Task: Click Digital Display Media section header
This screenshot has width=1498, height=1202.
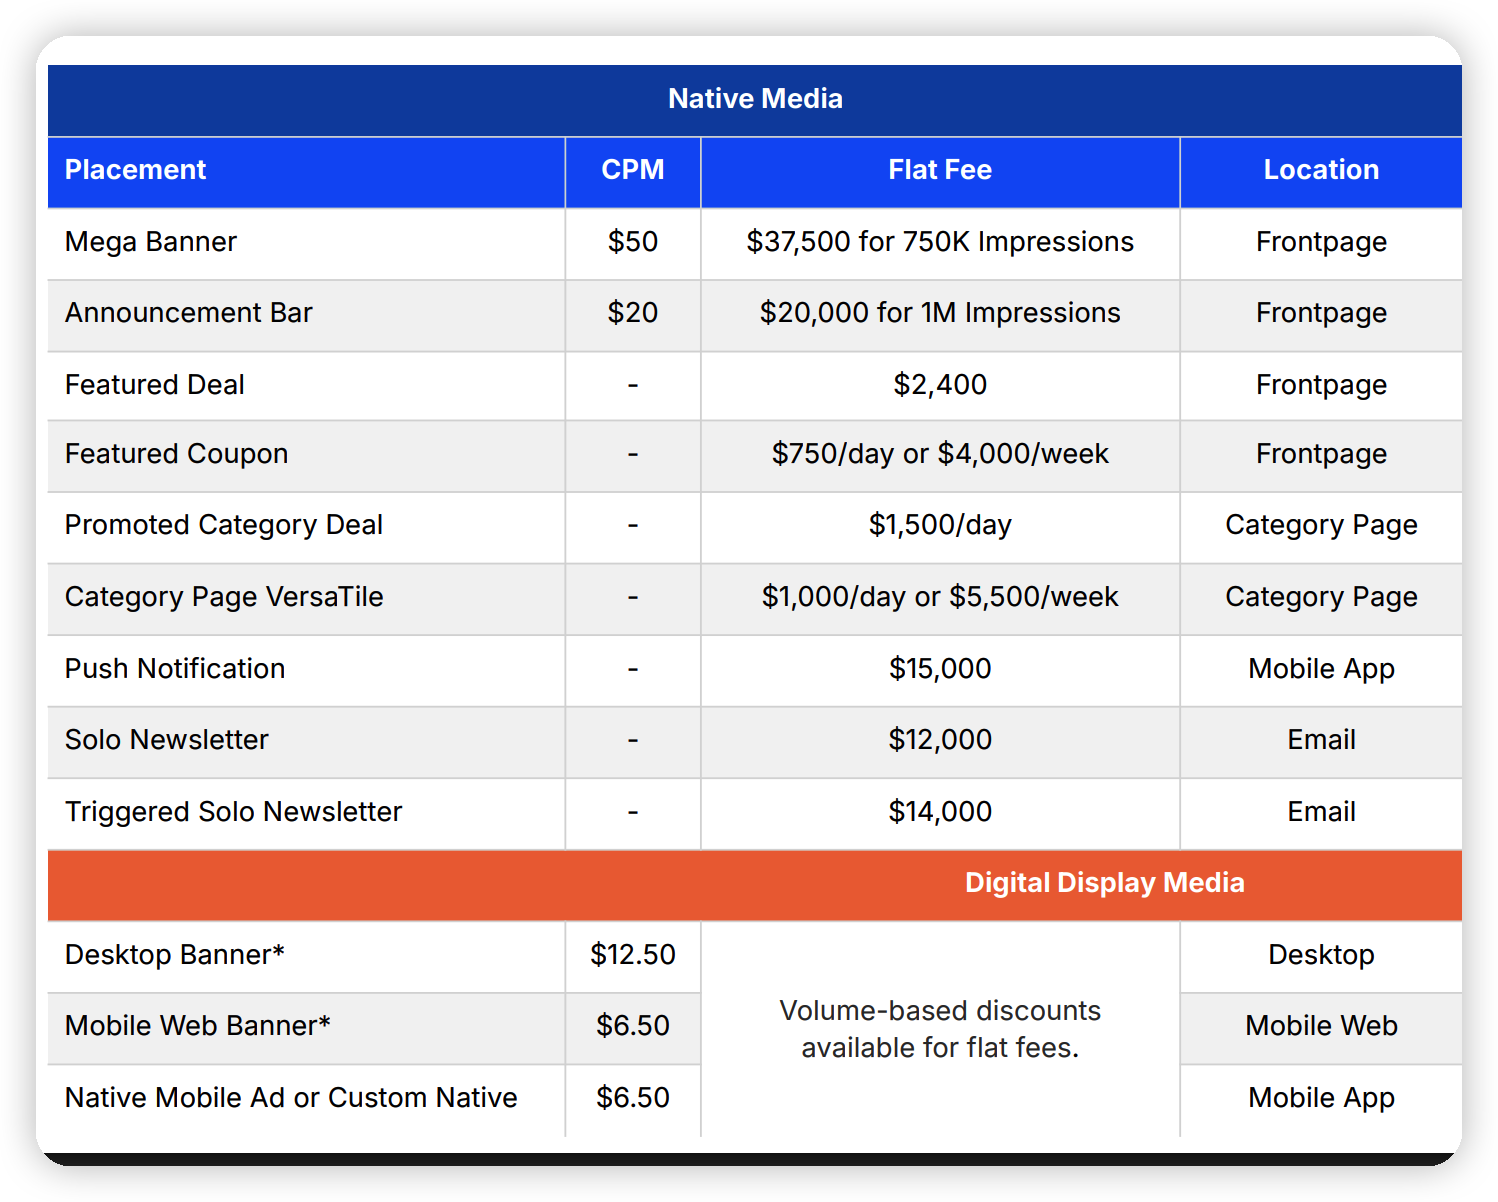Action: tap(1104, 883)
